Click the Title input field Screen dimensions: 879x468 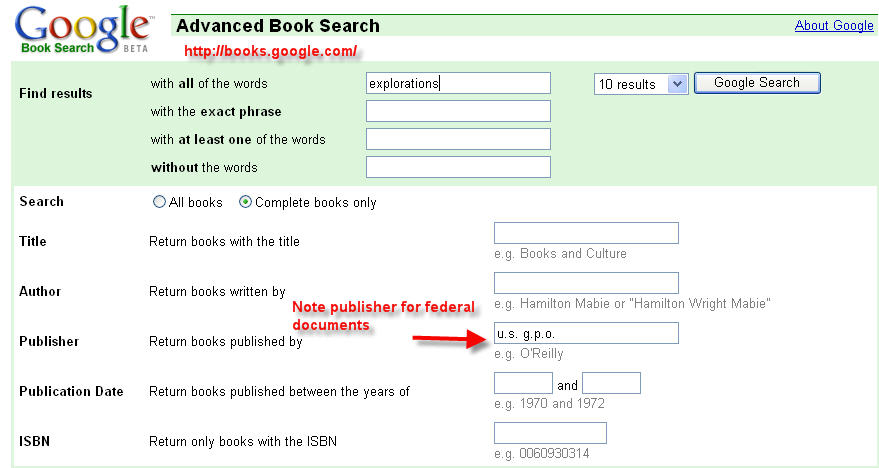pyautogui.click(x=586, y=233)
